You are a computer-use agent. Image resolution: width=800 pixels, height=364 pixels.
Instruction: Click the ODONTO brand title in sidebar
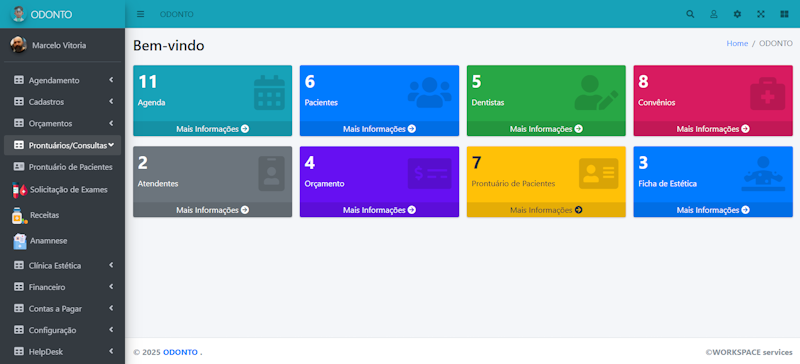pos(51,14)
